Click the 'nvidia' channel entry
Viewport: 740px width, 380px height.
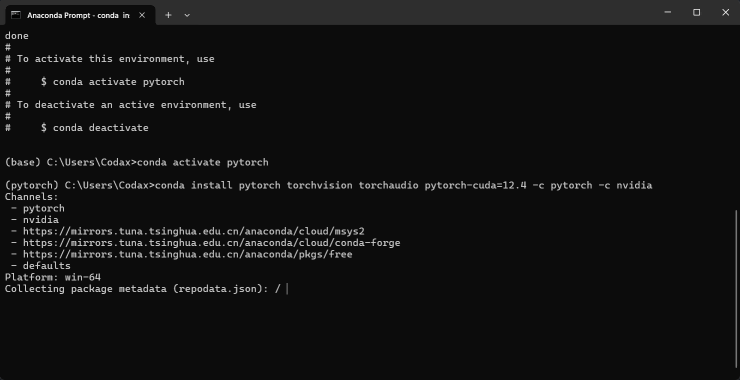pos(41,220)
